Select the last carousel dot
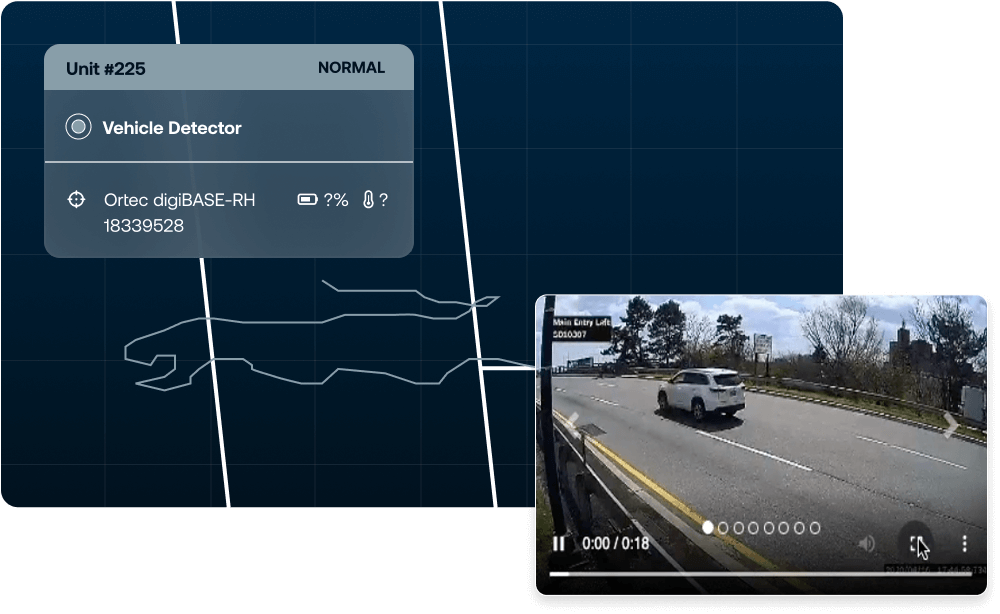The width and height of the screenshot is (1000, 614). pos(814,527)
